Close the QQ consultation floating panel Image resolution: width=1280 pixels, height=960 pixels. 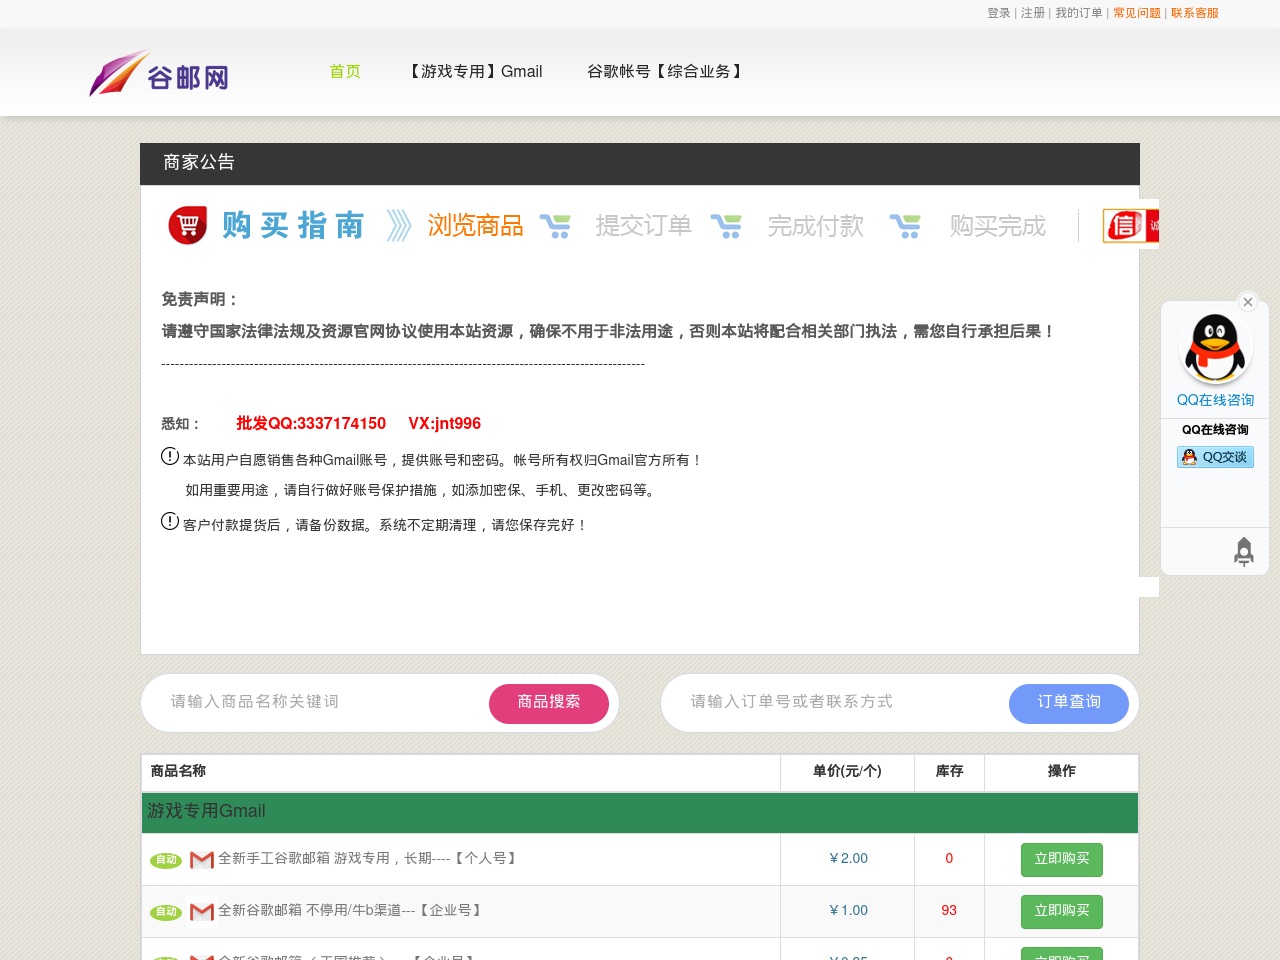click(1247, 301)
